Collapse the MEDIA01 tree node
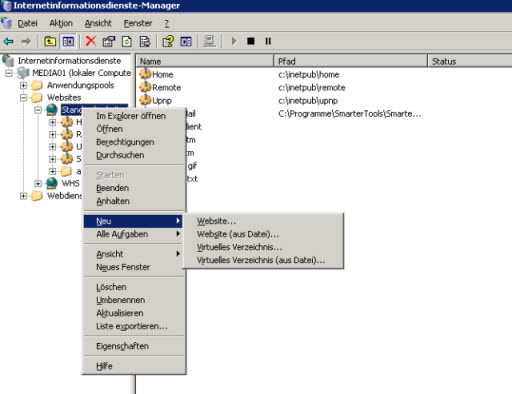The width and height of the screenshot is (512, 394). click(9, 73)
